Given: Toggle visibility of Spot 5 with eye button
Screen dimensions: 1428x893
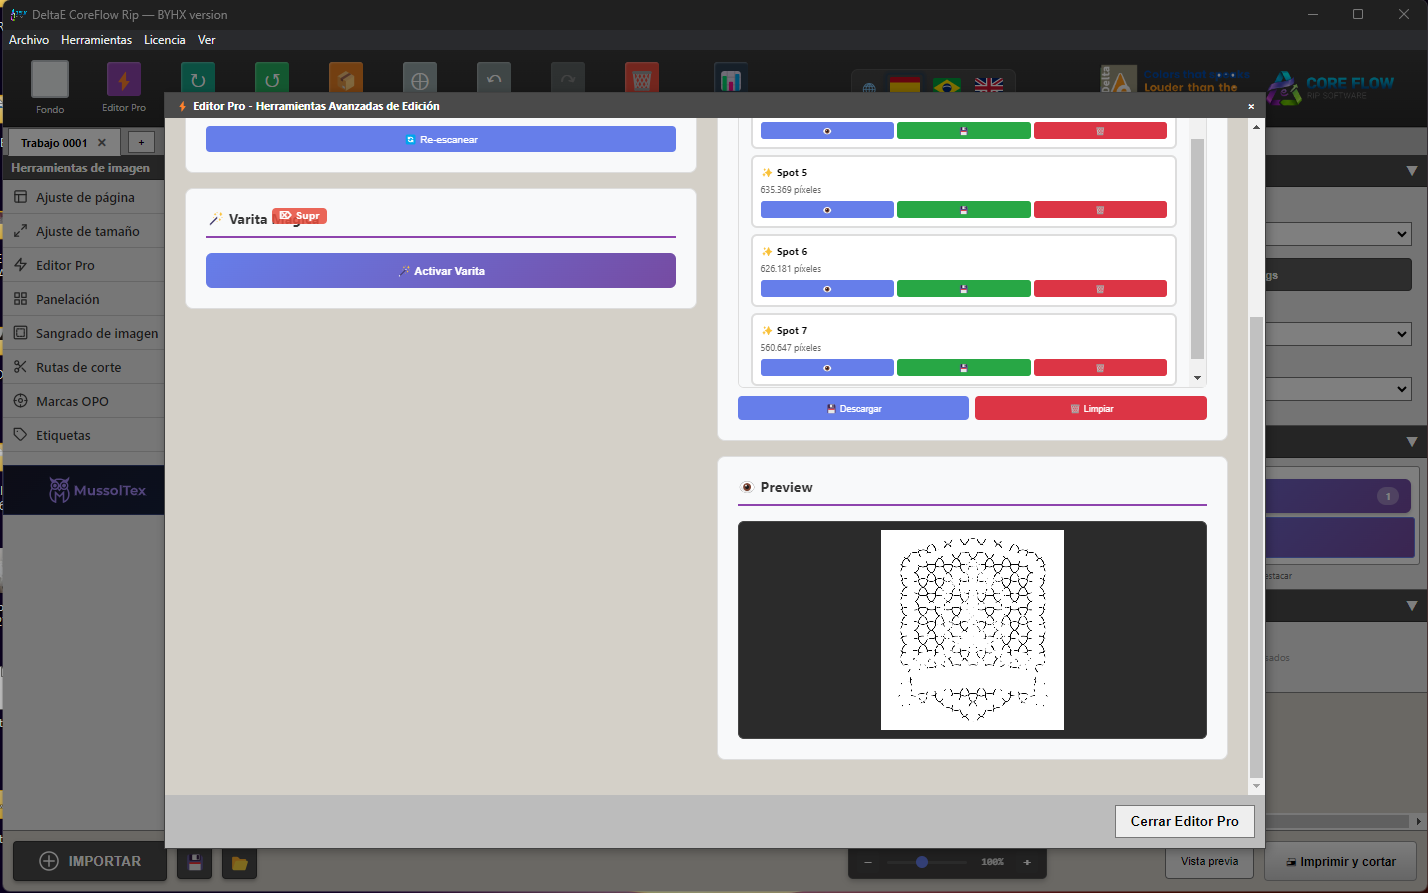Looking at the screenshot, I should [x=827, y=210].
